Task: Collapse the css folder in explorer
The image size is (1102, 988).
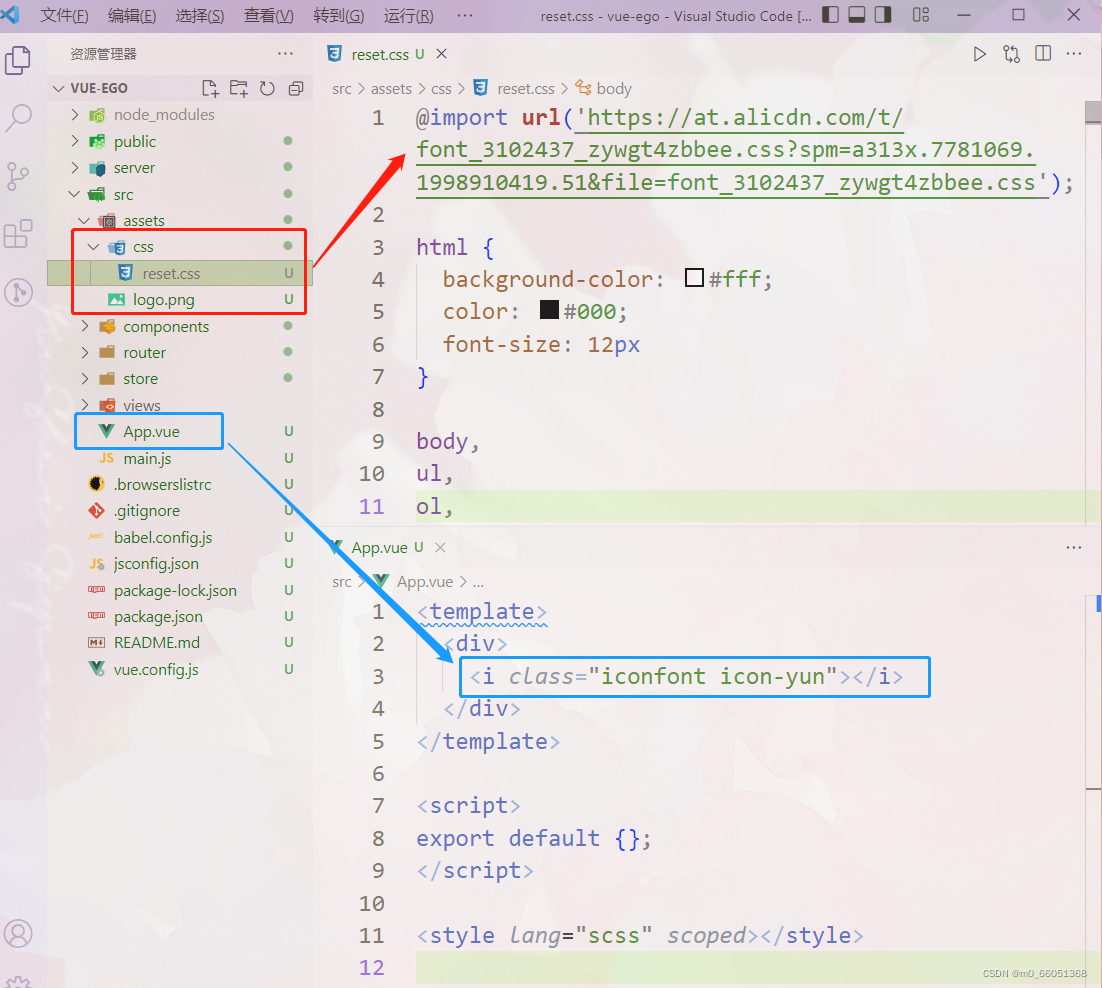Action: point(93,246)
